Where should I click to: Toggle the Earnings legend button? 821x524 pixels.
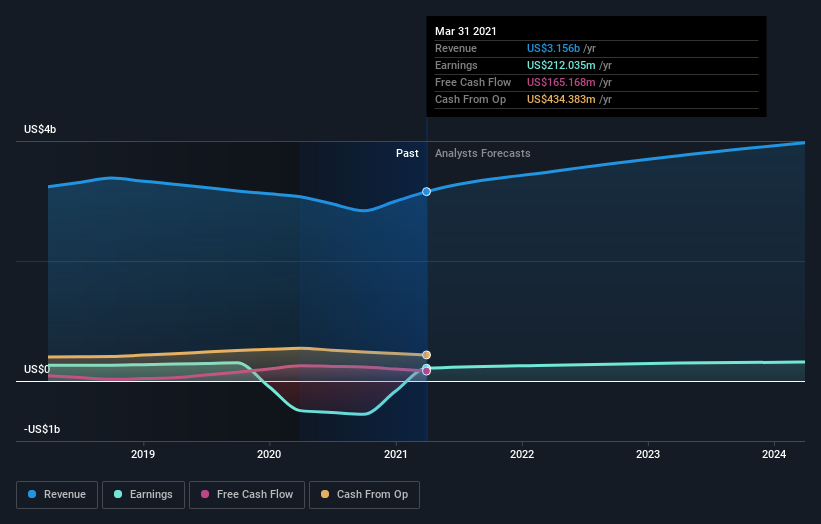tap(143, 495)
